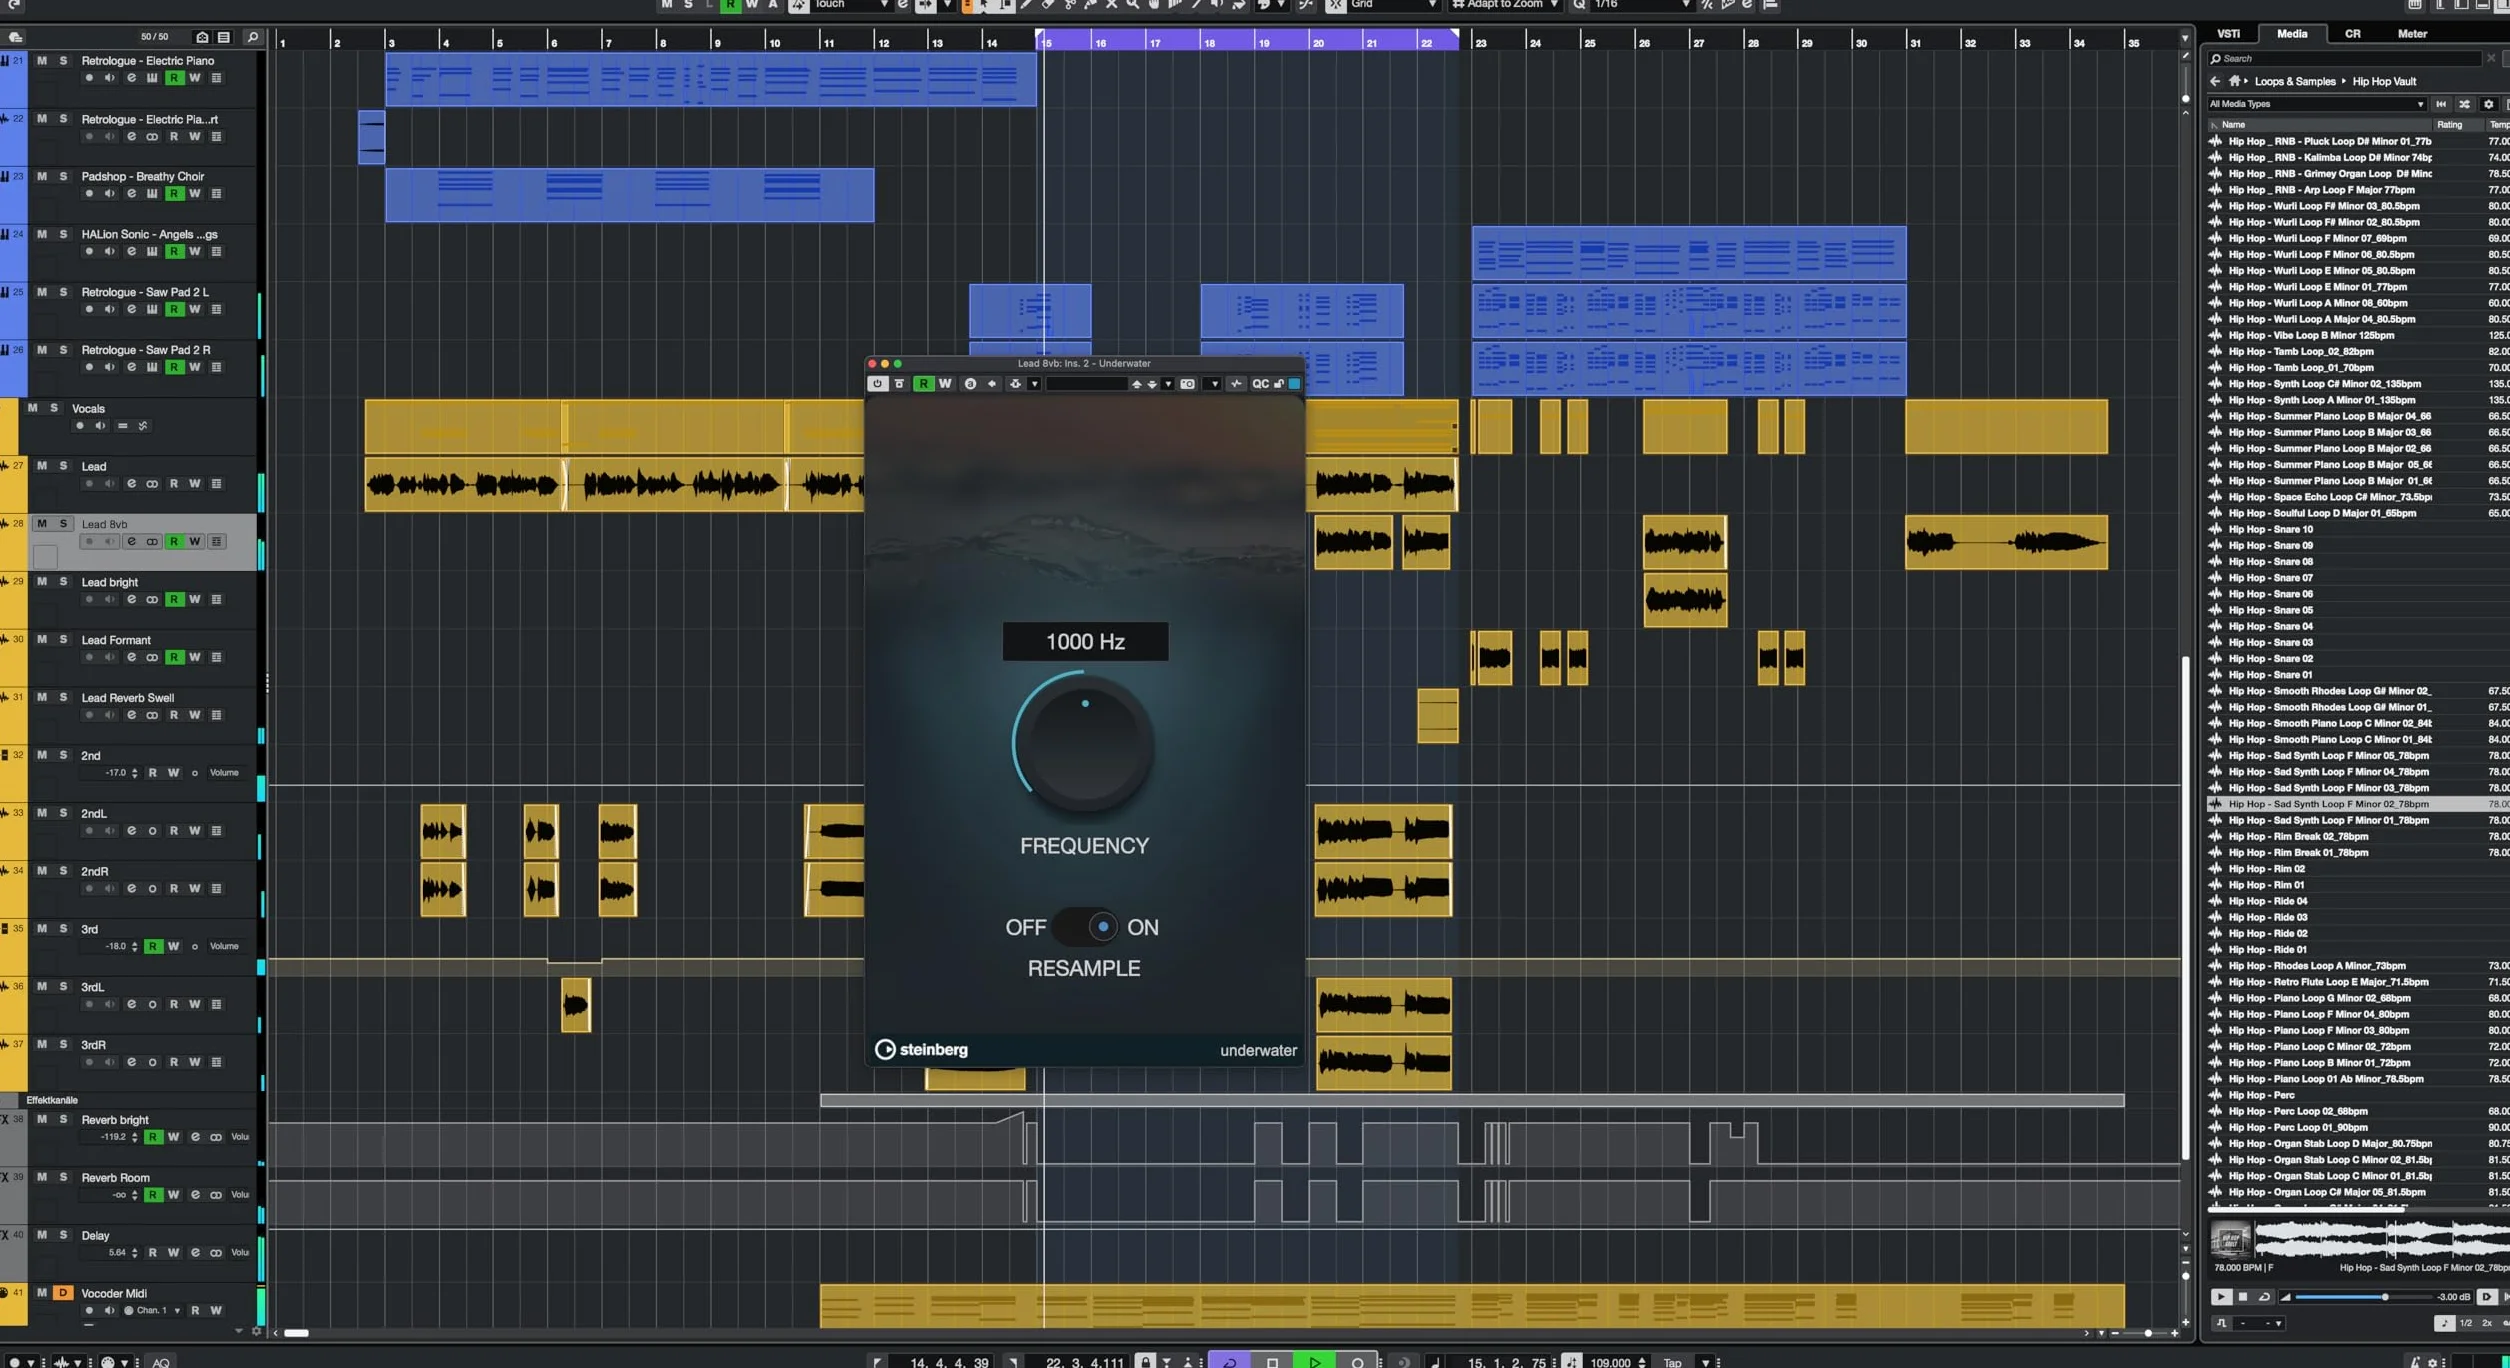Click the preset name field in plugin header

[x=1086, y=384]
